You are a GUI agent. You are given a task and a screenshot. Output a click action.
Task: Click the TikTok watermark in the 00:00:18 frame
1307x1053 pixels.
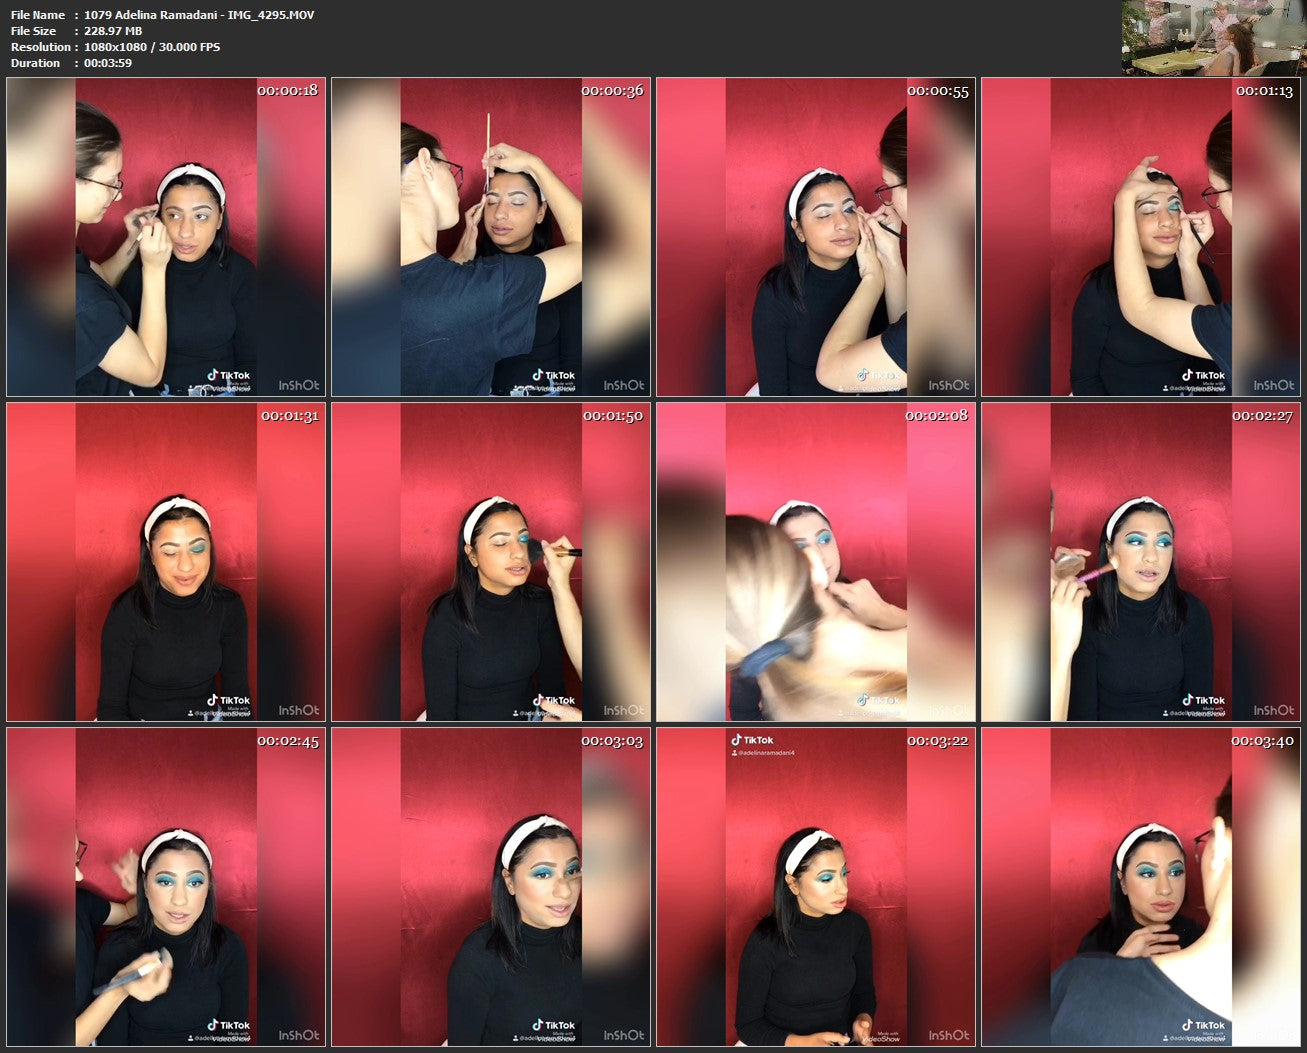(x=229, y=376)
